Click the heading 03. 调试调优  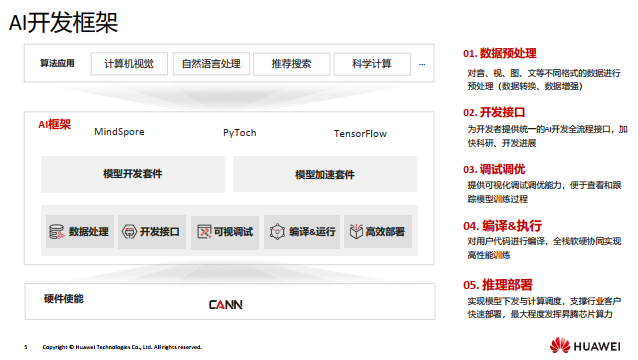pos(494,169)
